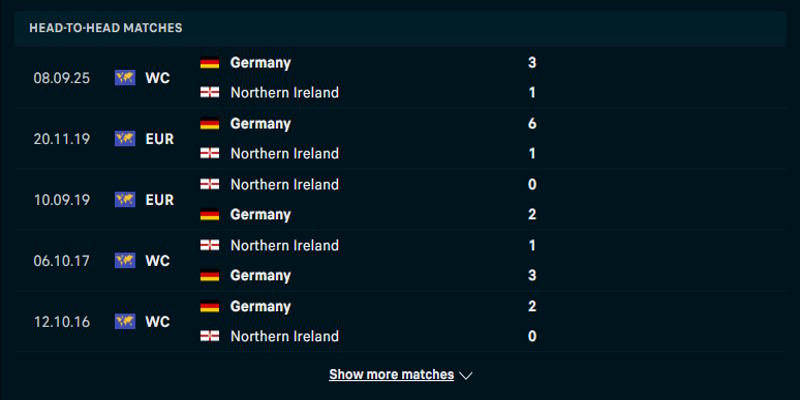This screenshot has height=400, width=800.
Task: Click world map icon for 20.11.19 match
Action: coord(125,138)
